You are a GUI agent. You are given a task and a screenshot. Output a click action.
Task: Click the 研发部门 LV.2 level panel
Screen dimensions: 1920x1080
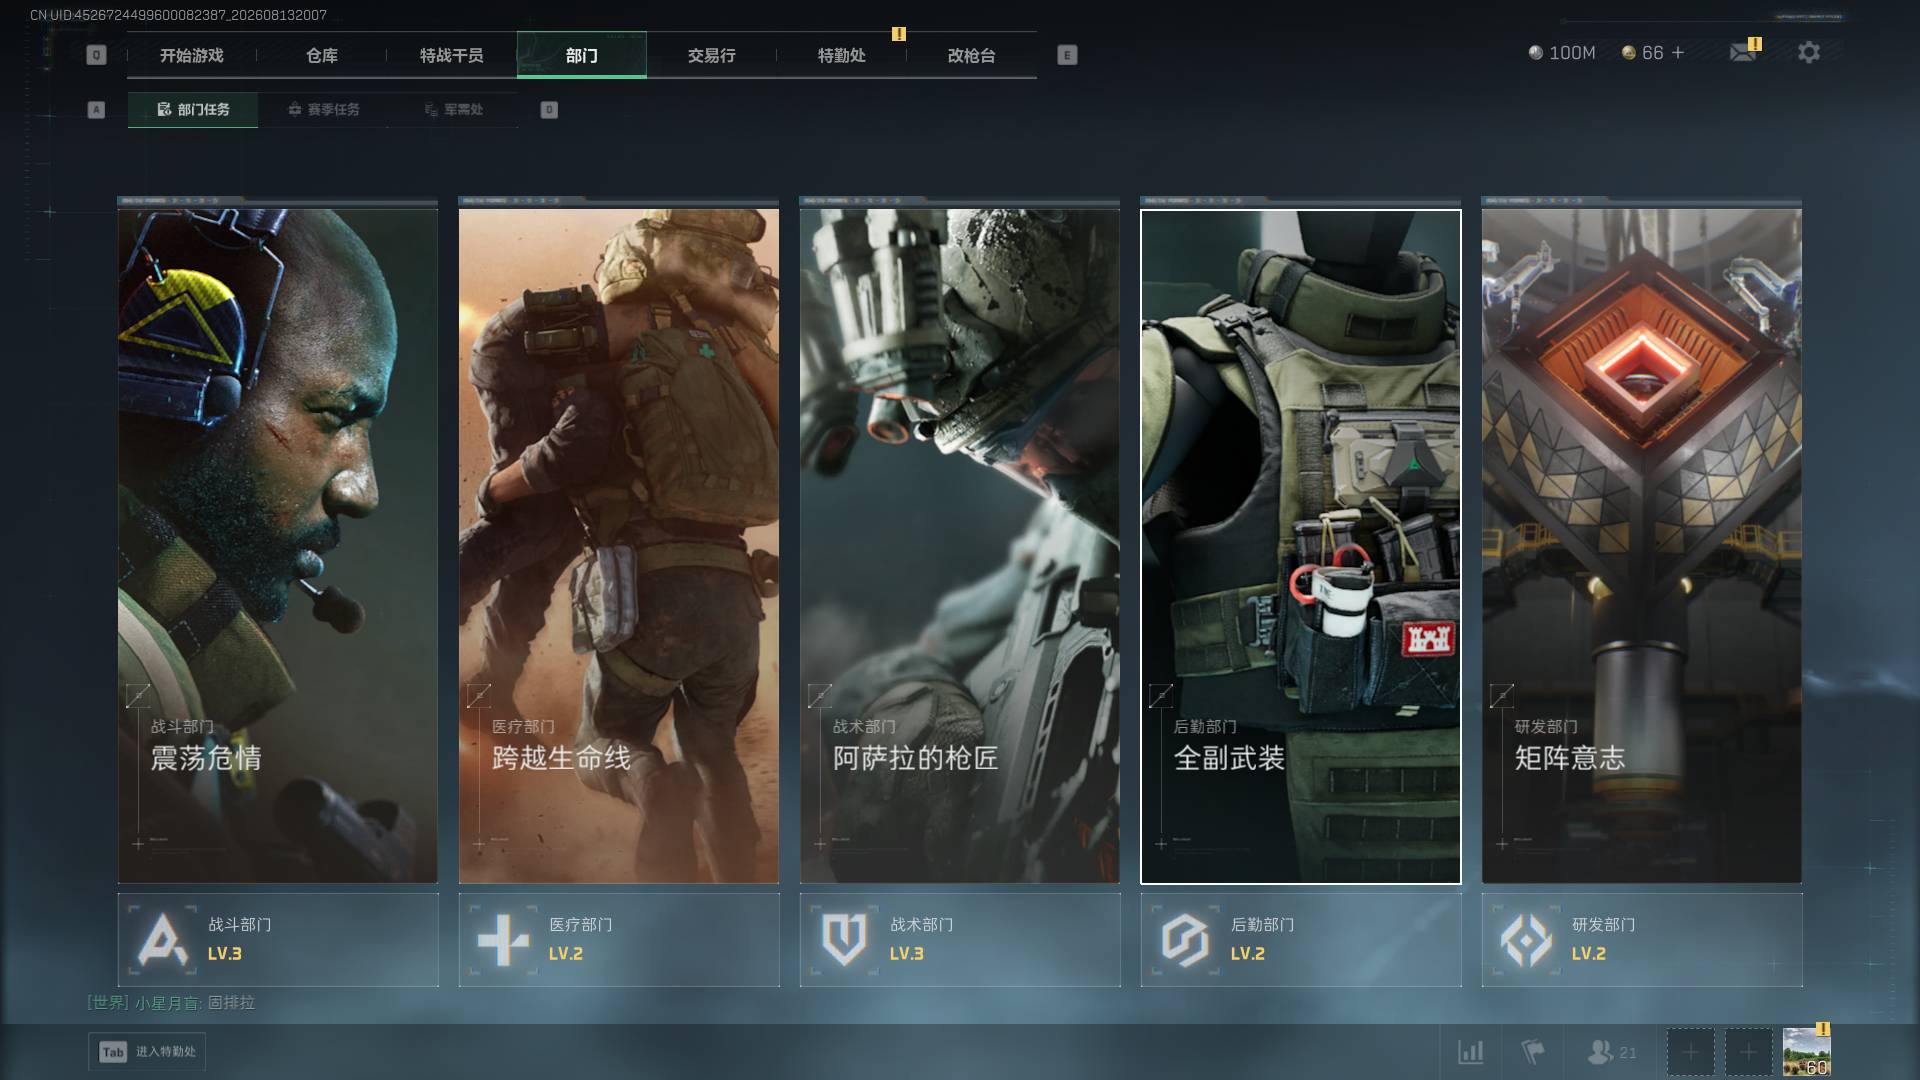tap(1642, 940)
